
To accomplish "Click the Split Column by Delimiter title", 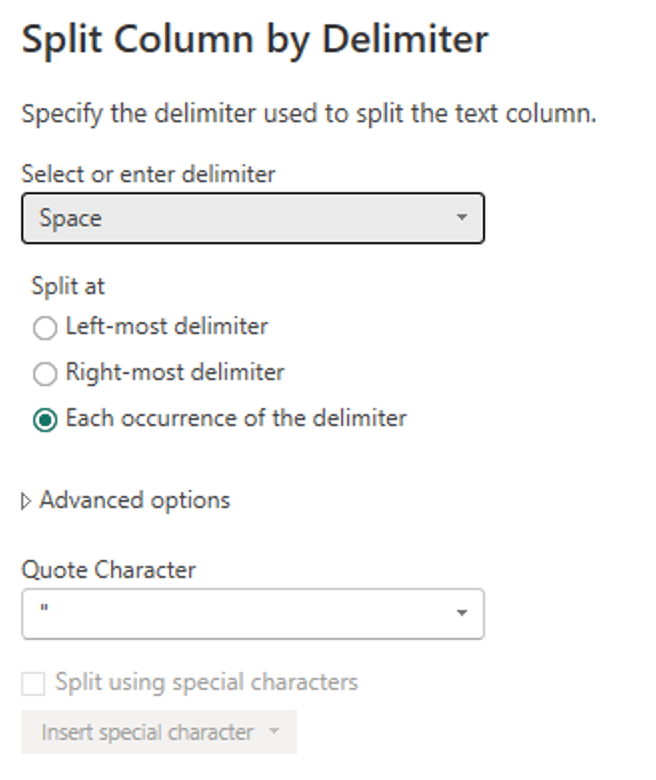I will pyautogui.click(x=255, y=39).
